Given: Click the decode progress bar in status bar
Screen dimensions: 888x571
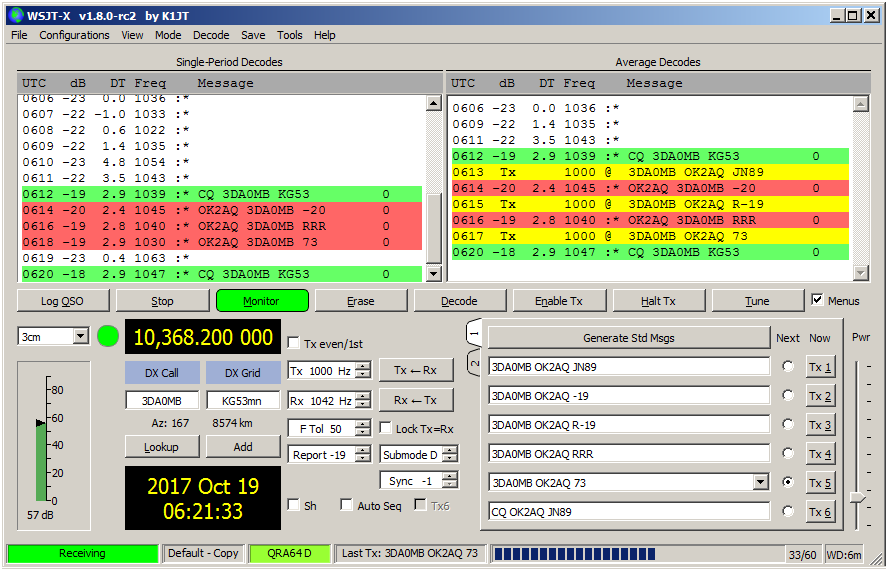Looking at the screenshot, I should pos(639,553).
